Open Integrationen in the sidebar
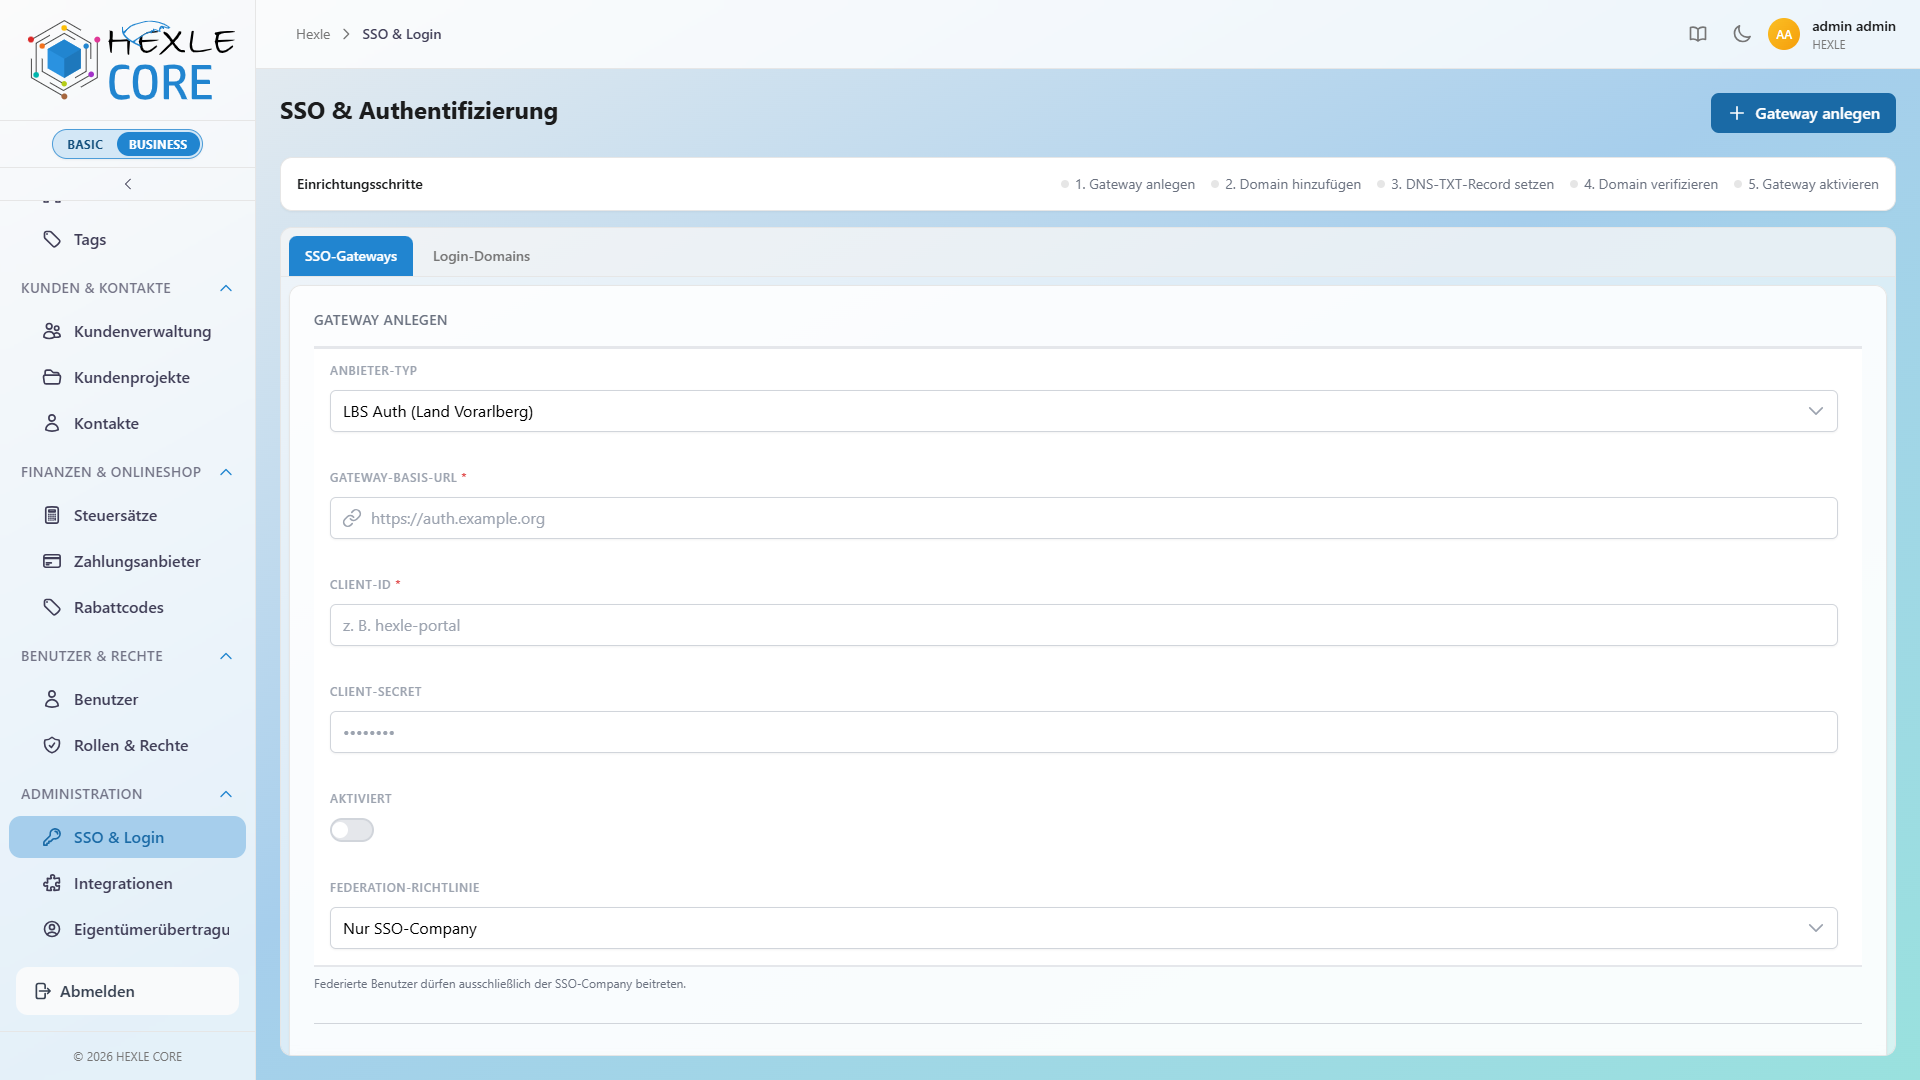Viewport: 1920px width, 1080px height. coord(128,883)
